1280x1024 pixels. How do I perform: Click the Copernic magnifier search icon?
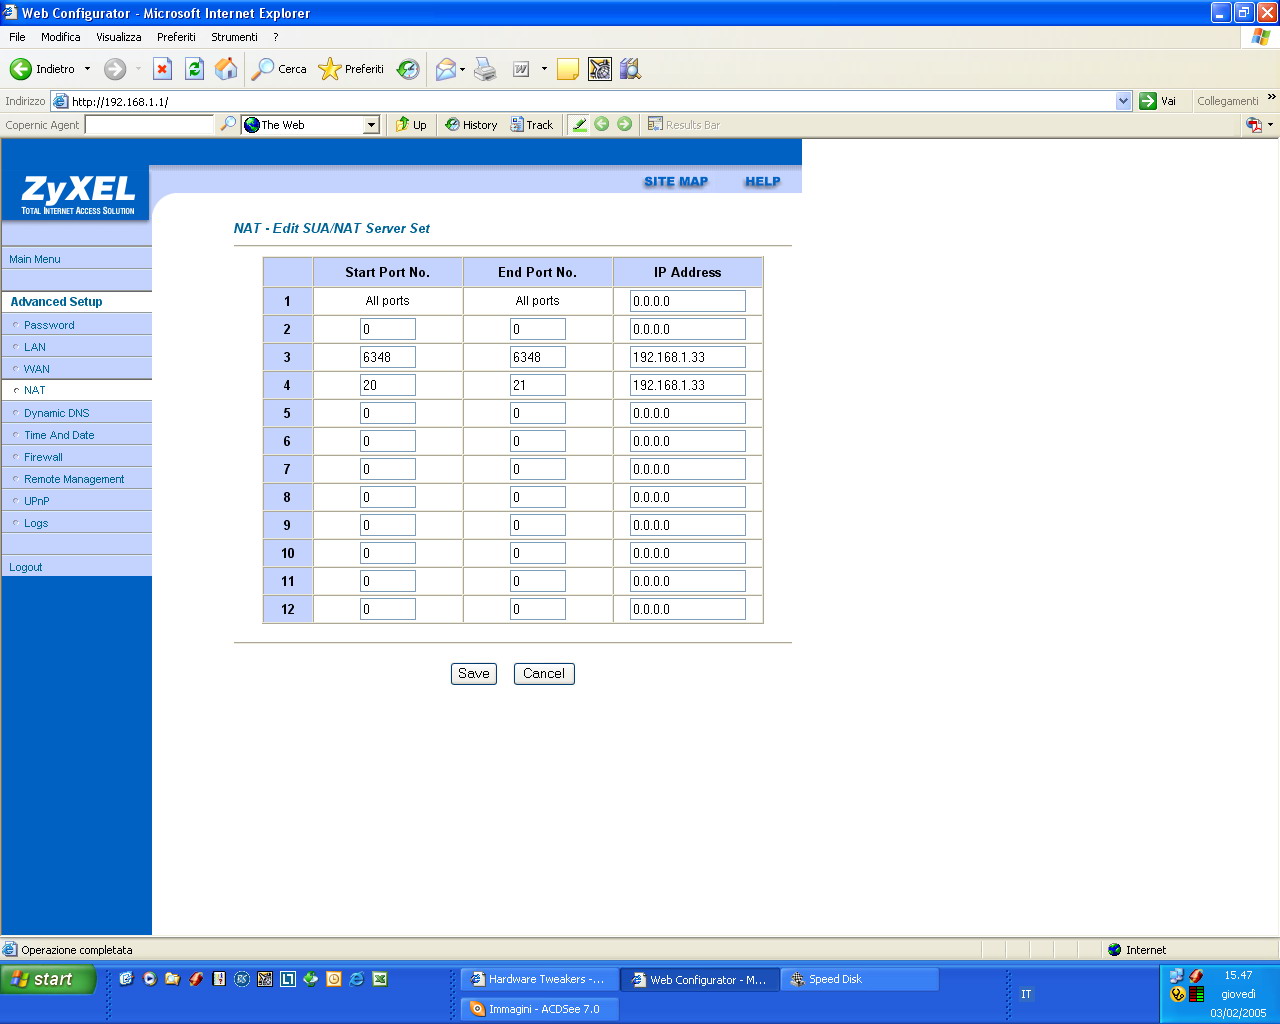[x=229, y=124]
